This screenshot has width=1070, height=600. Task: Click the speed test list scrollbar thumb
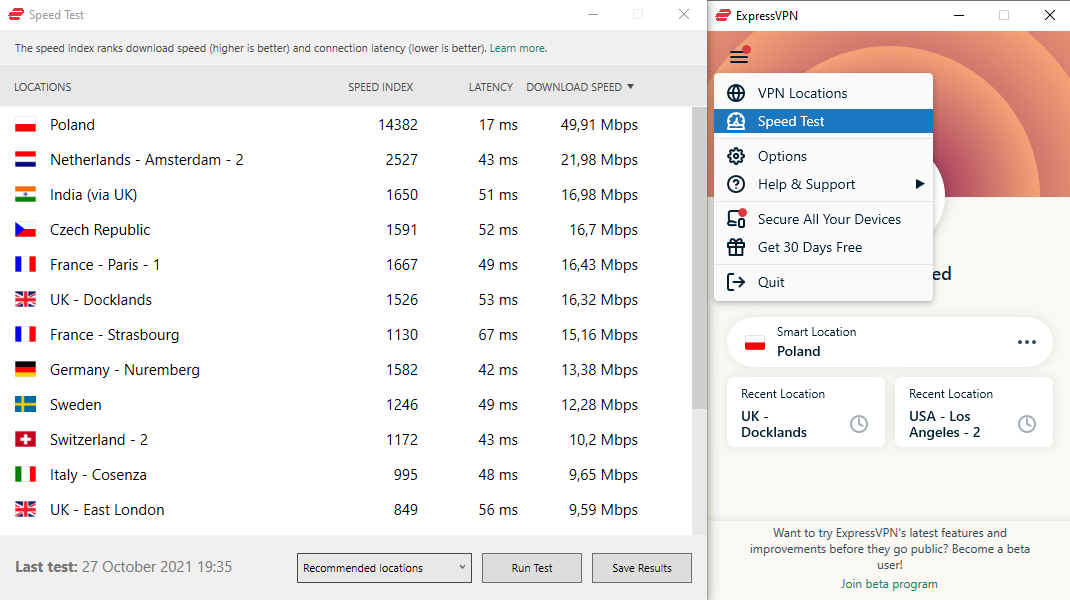(x=699, y=258)
